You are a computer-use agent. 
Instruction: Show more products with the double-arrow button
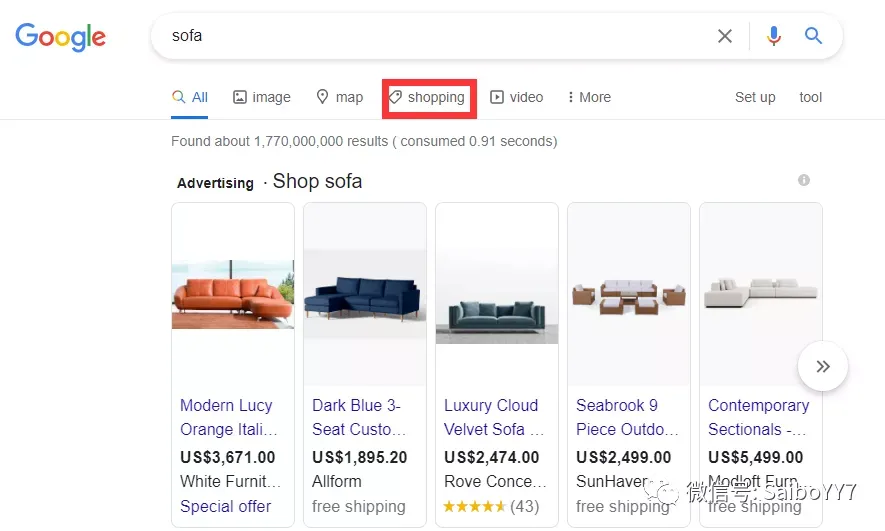(x=823, y=366)
